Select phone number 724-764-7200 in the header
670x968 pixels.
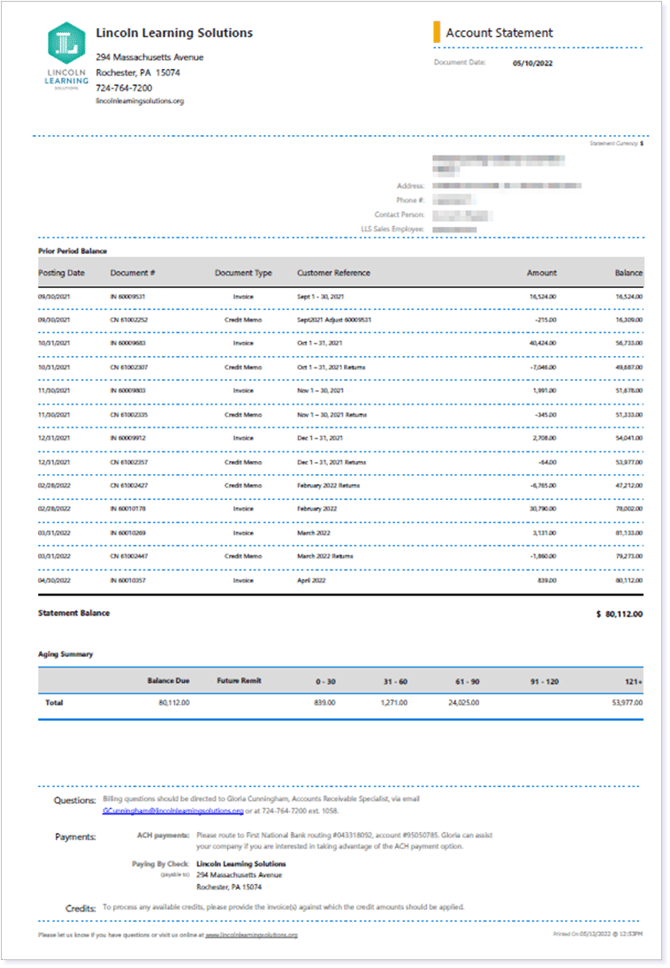click(x=124, y=88)
